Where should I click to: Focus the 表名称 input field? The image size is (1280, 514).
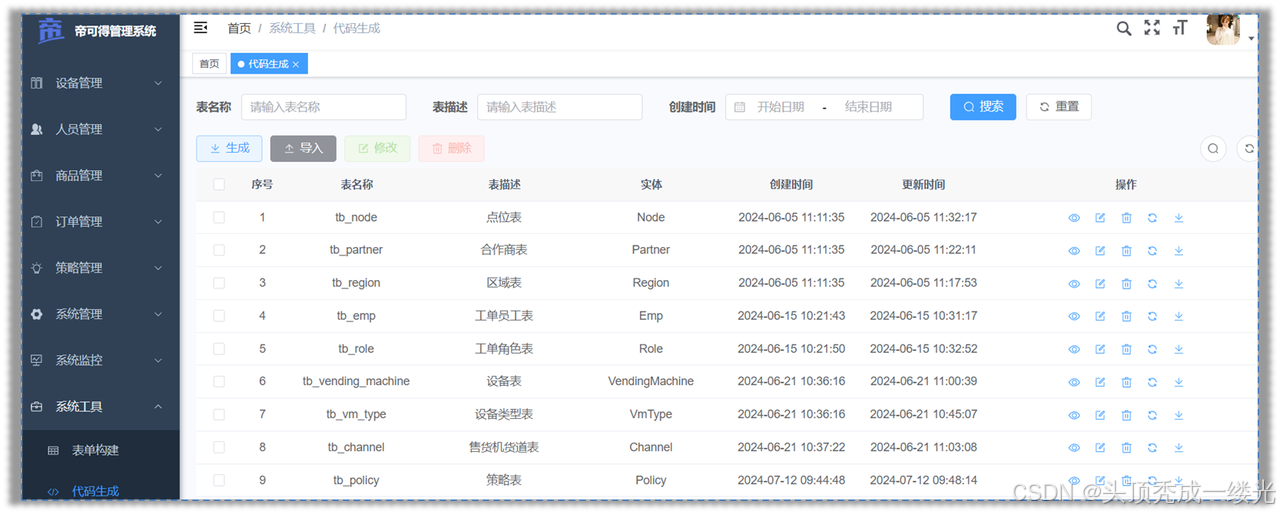[x=324, y=107]
